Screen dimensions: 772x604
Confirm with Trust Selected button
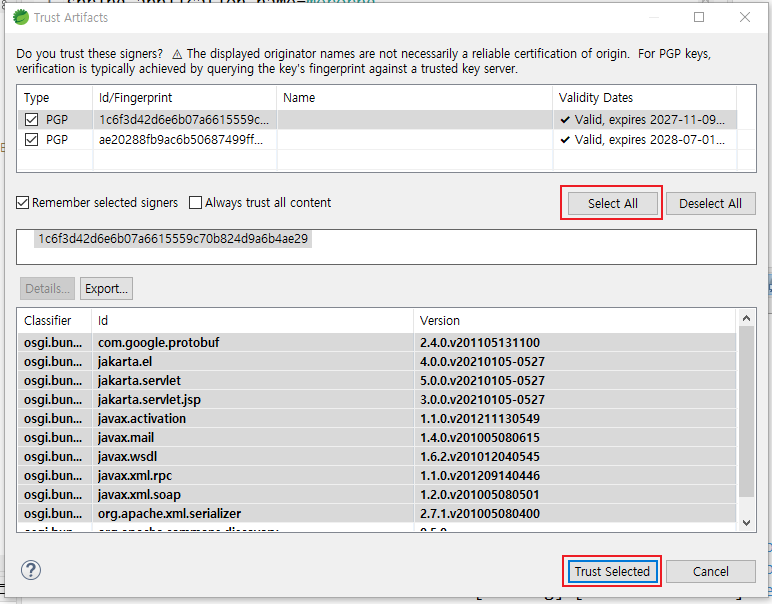coord(612,572)
